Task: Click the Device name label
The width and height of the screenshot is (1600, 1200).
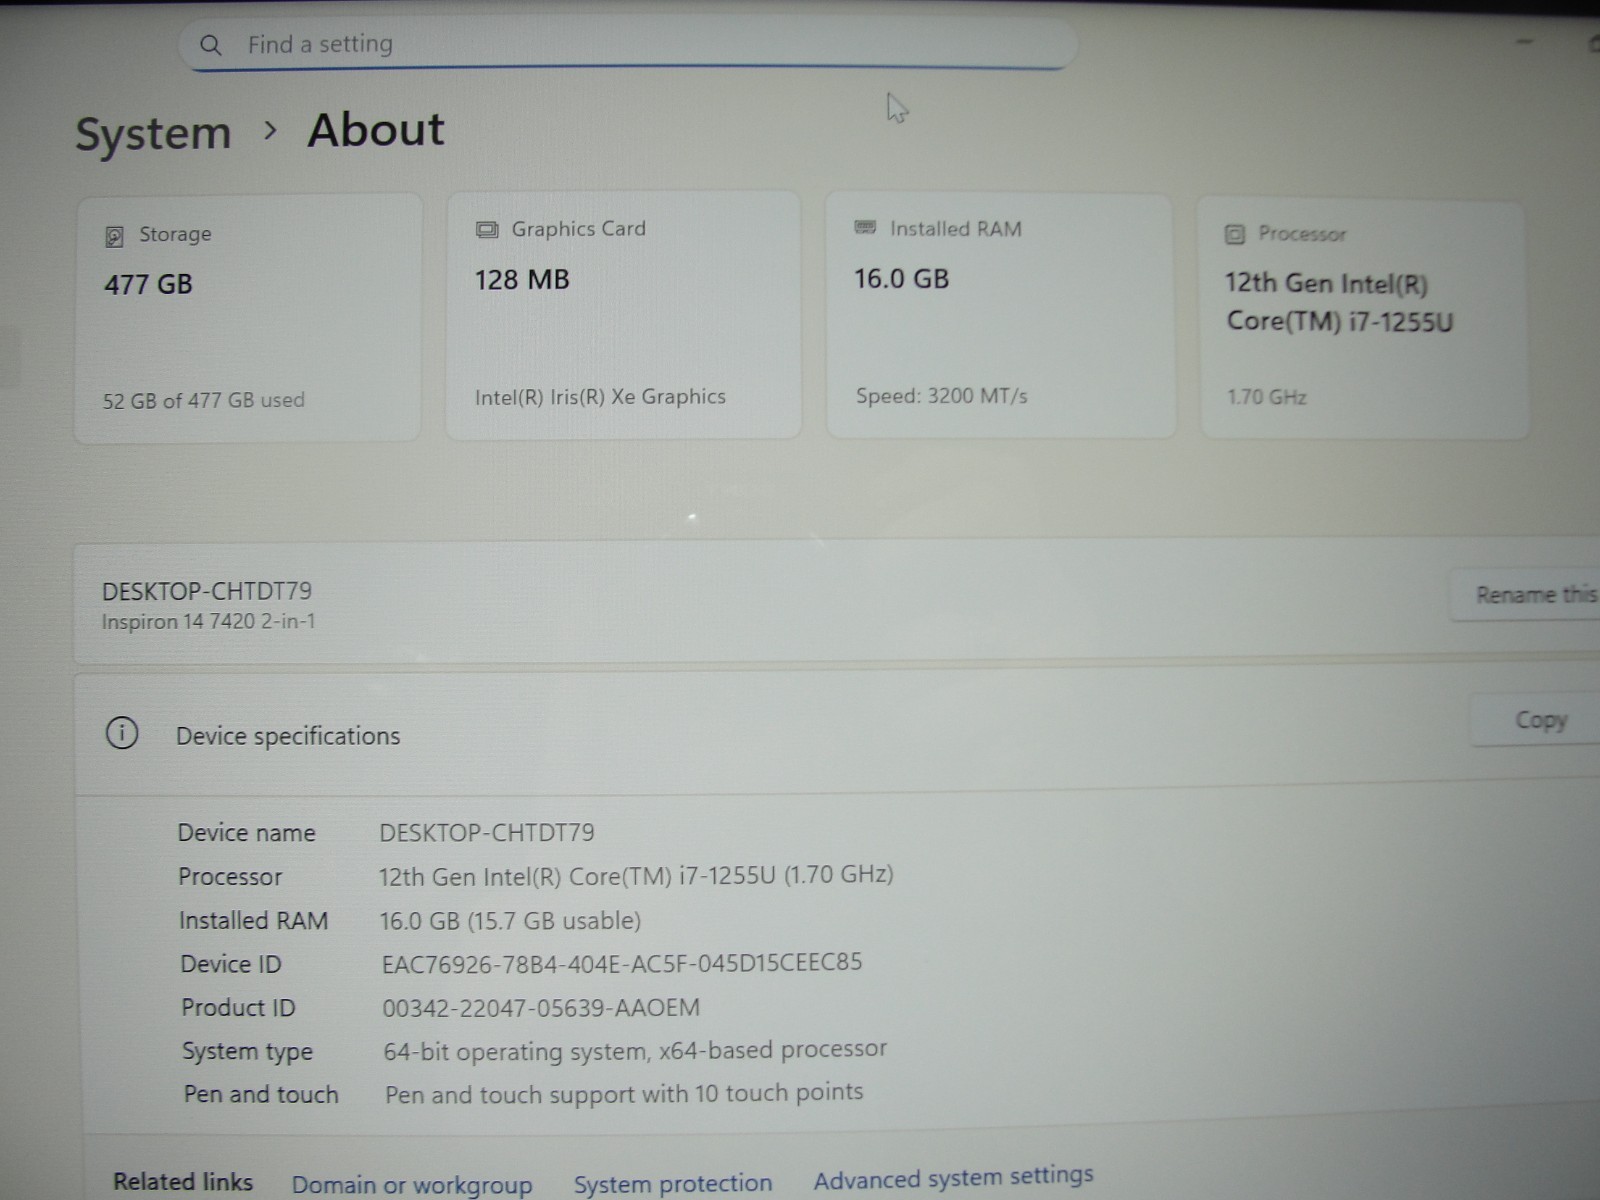Action: (x=246, y=833)
